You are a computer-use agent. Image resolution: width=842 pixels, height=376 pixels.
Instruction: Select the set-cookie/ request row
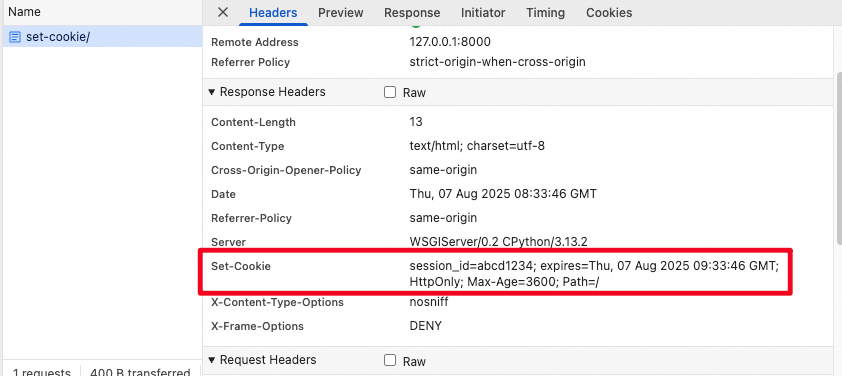tap(102, 38)
